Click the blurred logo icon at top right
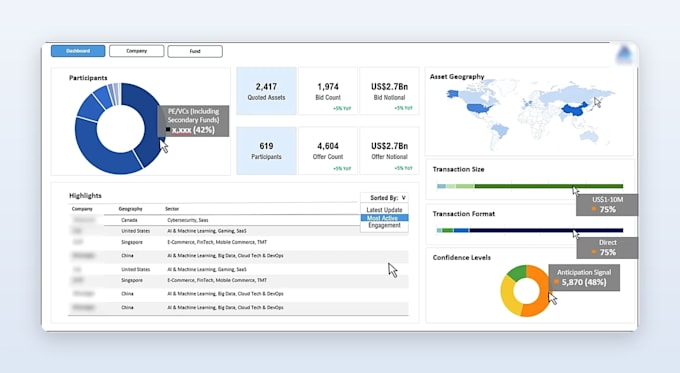 624,55
